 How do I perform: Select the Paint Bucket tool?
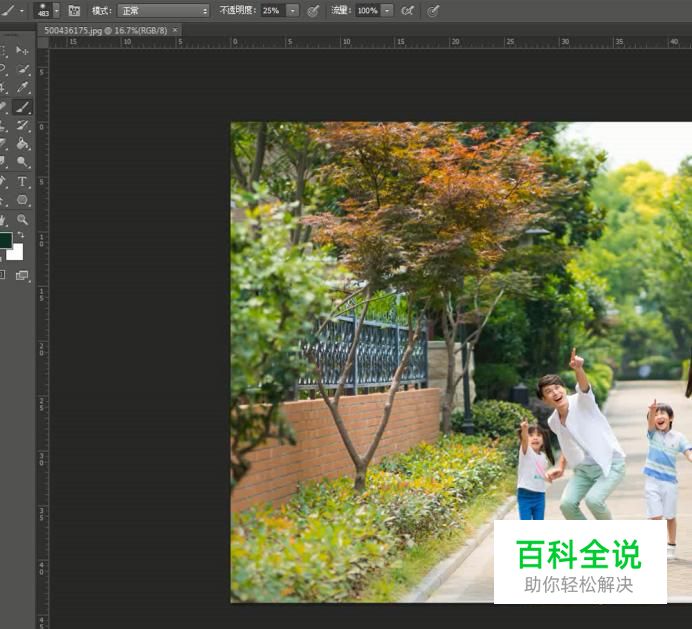click(22, 144)
